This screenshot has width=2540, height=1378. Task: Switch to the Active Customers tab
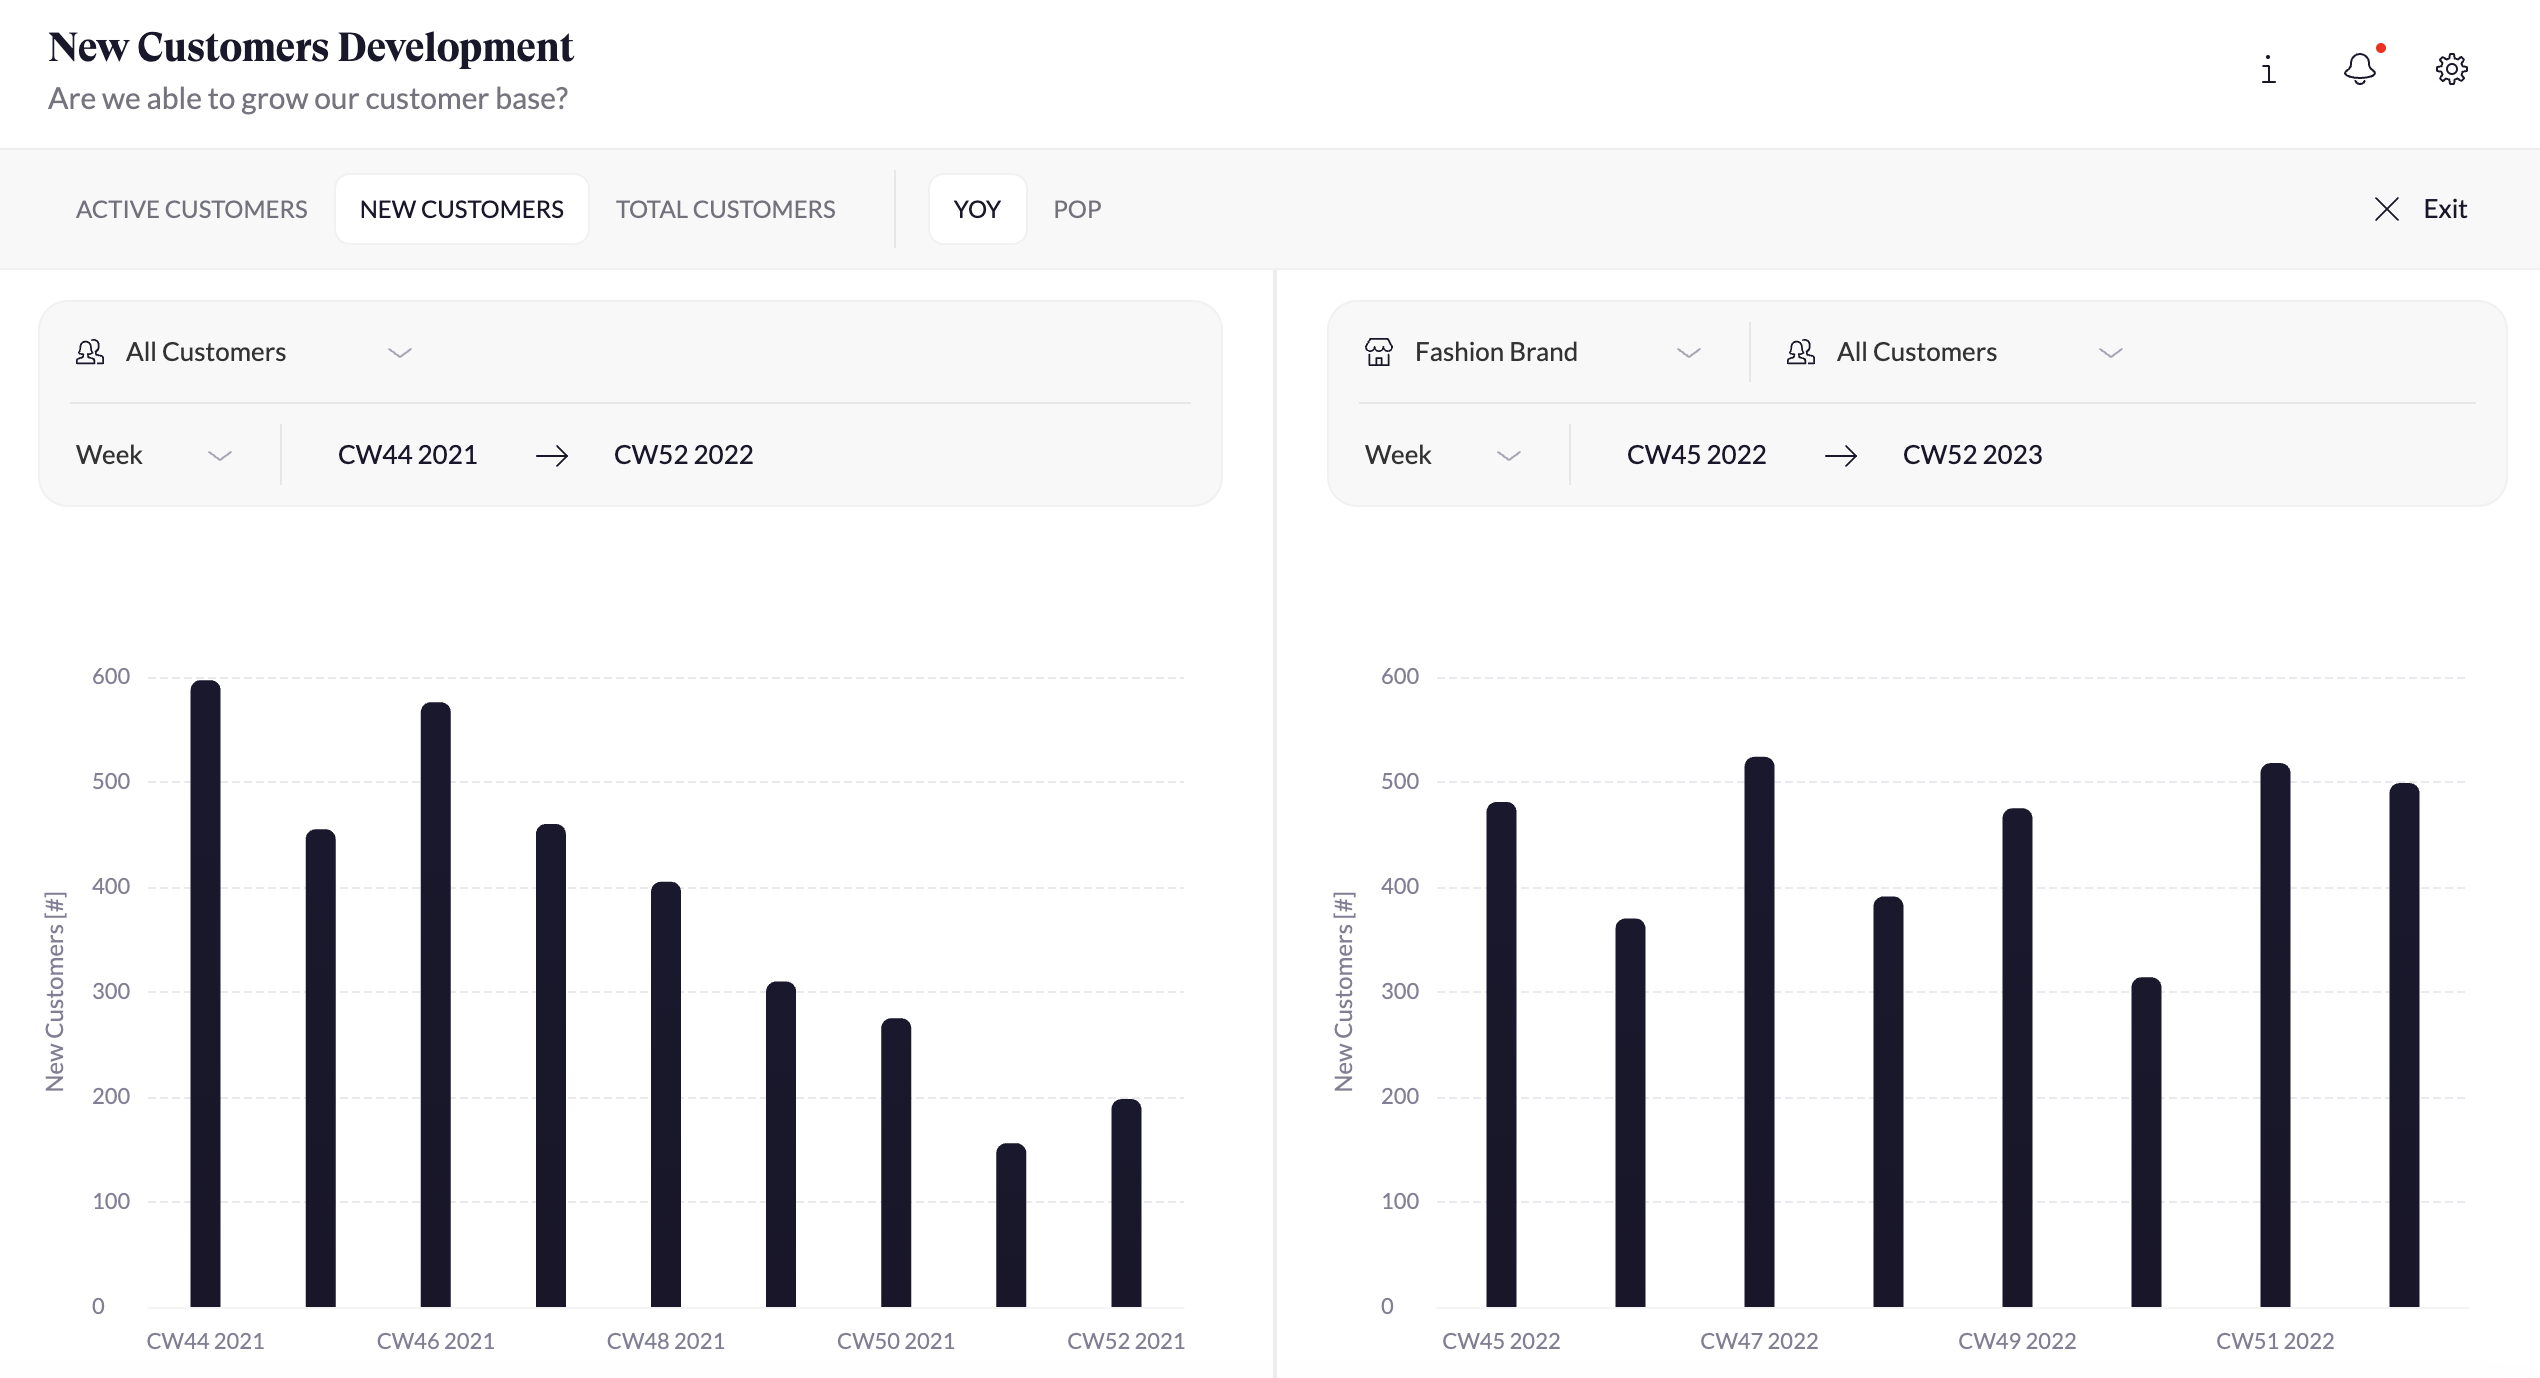coord(192,209)
